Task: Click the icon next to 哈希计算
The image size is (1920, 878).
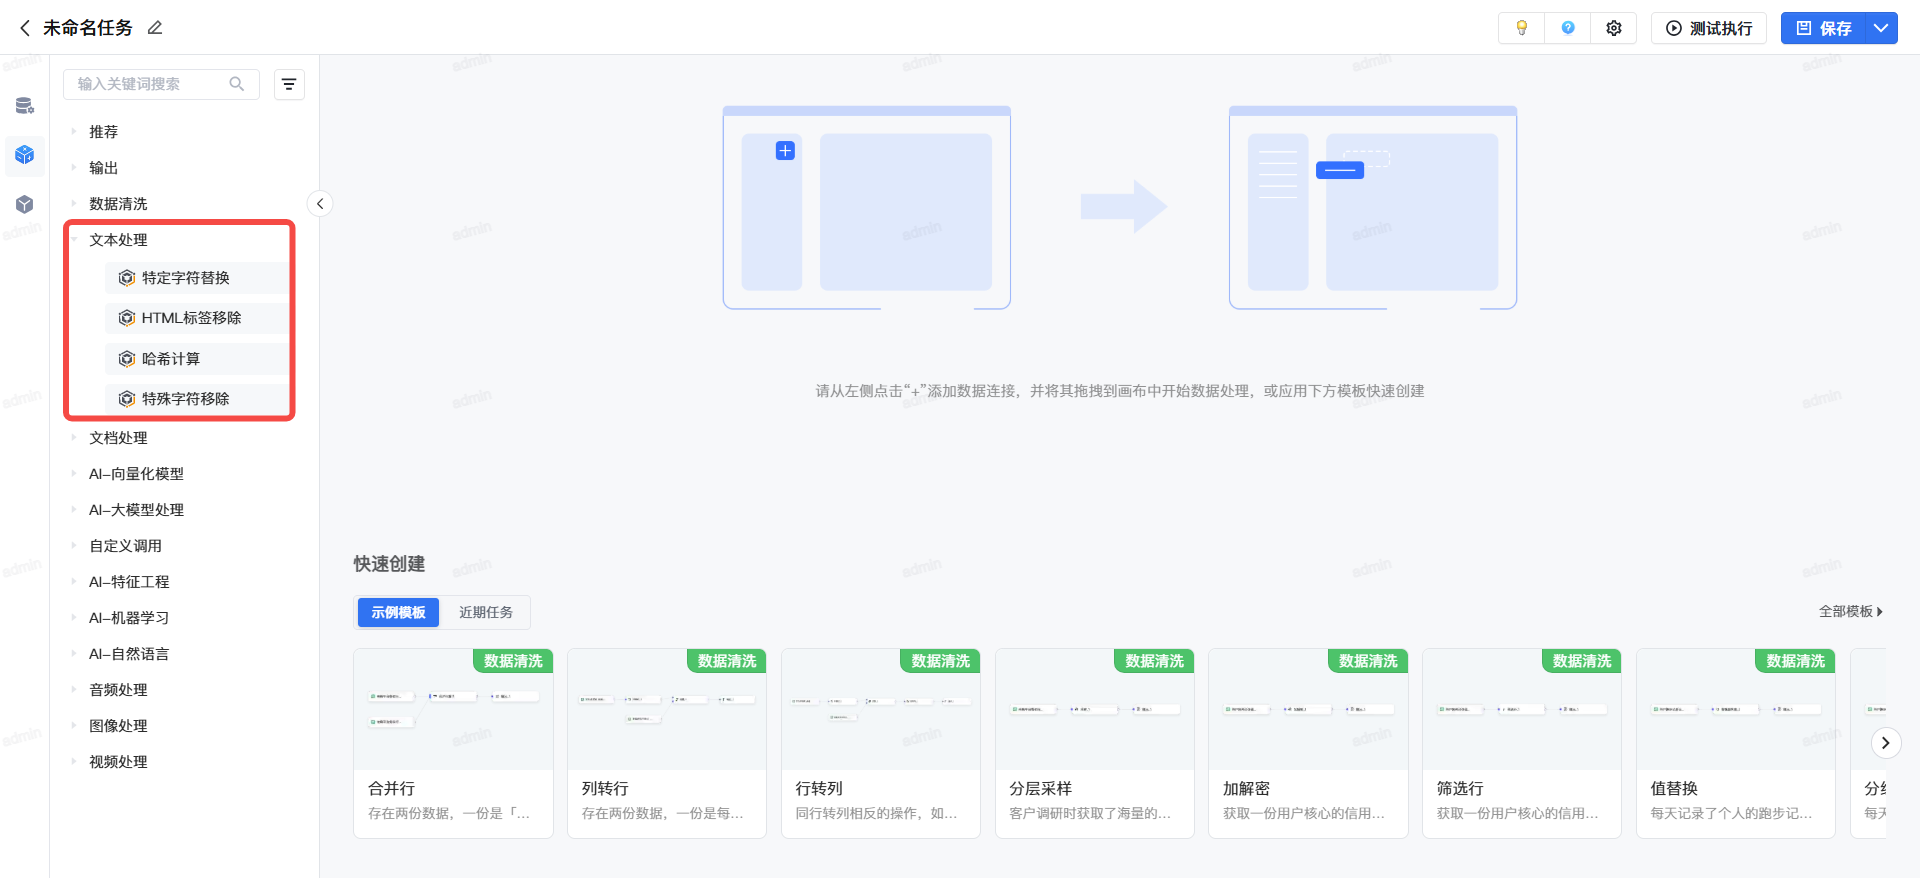Action: pyautogui.click(x=127, y=359)
